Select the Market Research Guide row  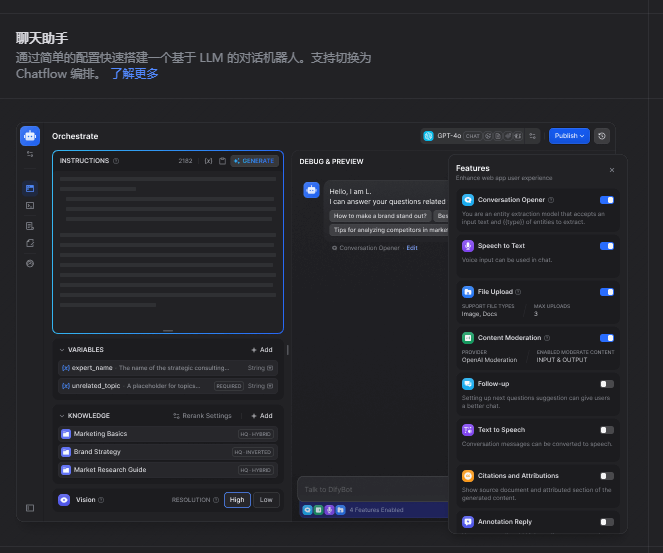click(168, 470)
